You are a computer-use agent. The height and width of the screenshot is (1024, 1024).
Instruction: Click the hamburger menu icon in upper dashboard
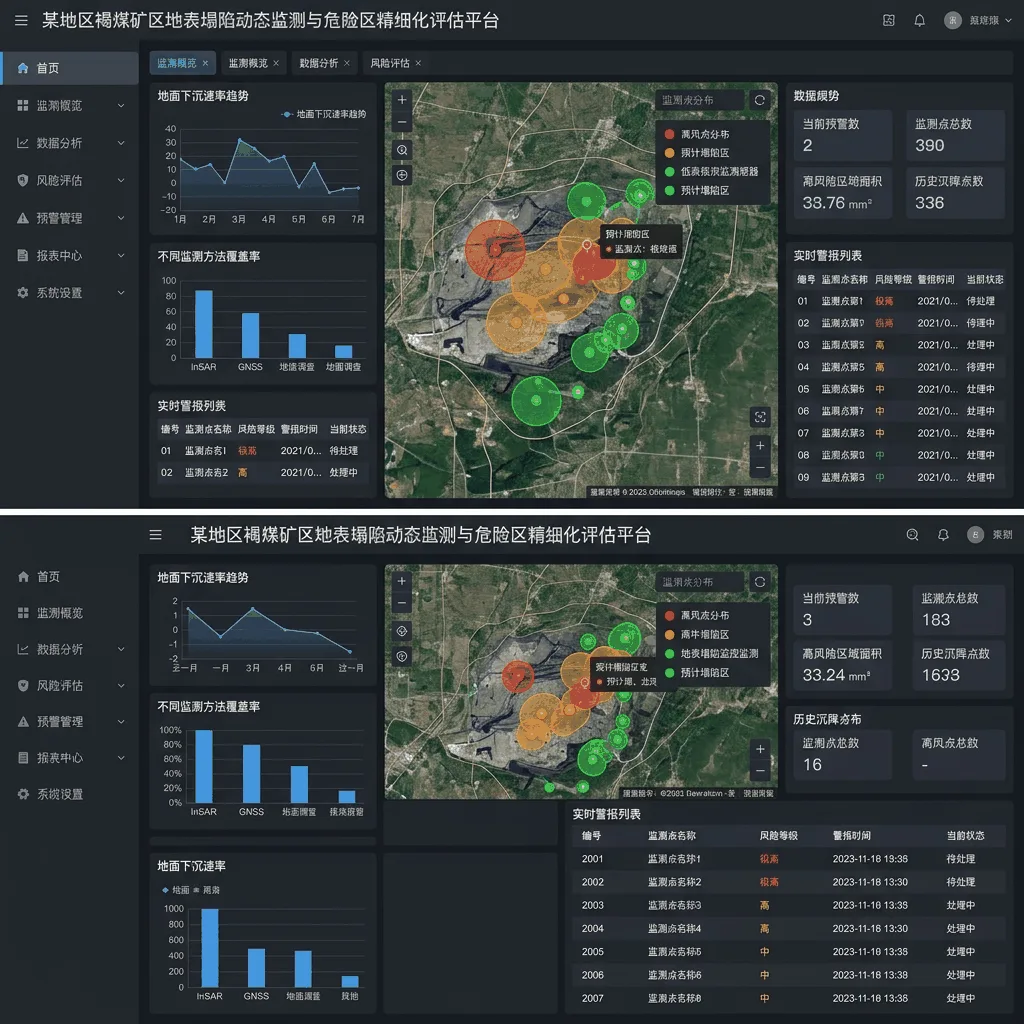point(21,20)
